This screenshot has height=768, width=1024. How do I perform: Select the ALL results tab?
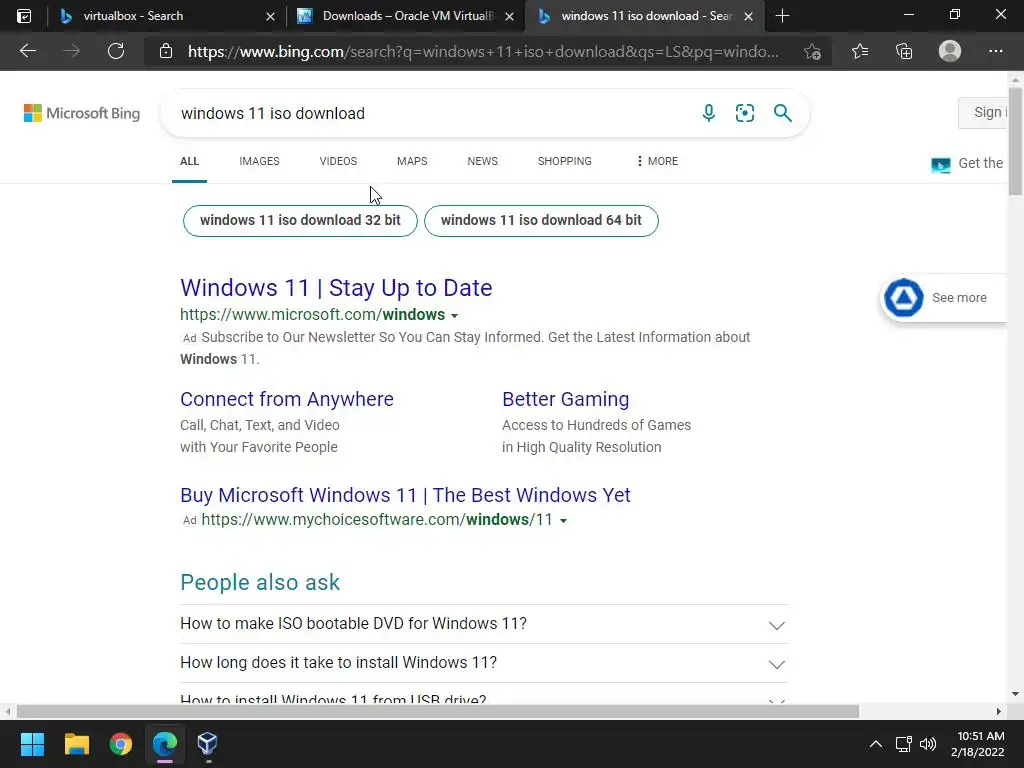[189, 161]
